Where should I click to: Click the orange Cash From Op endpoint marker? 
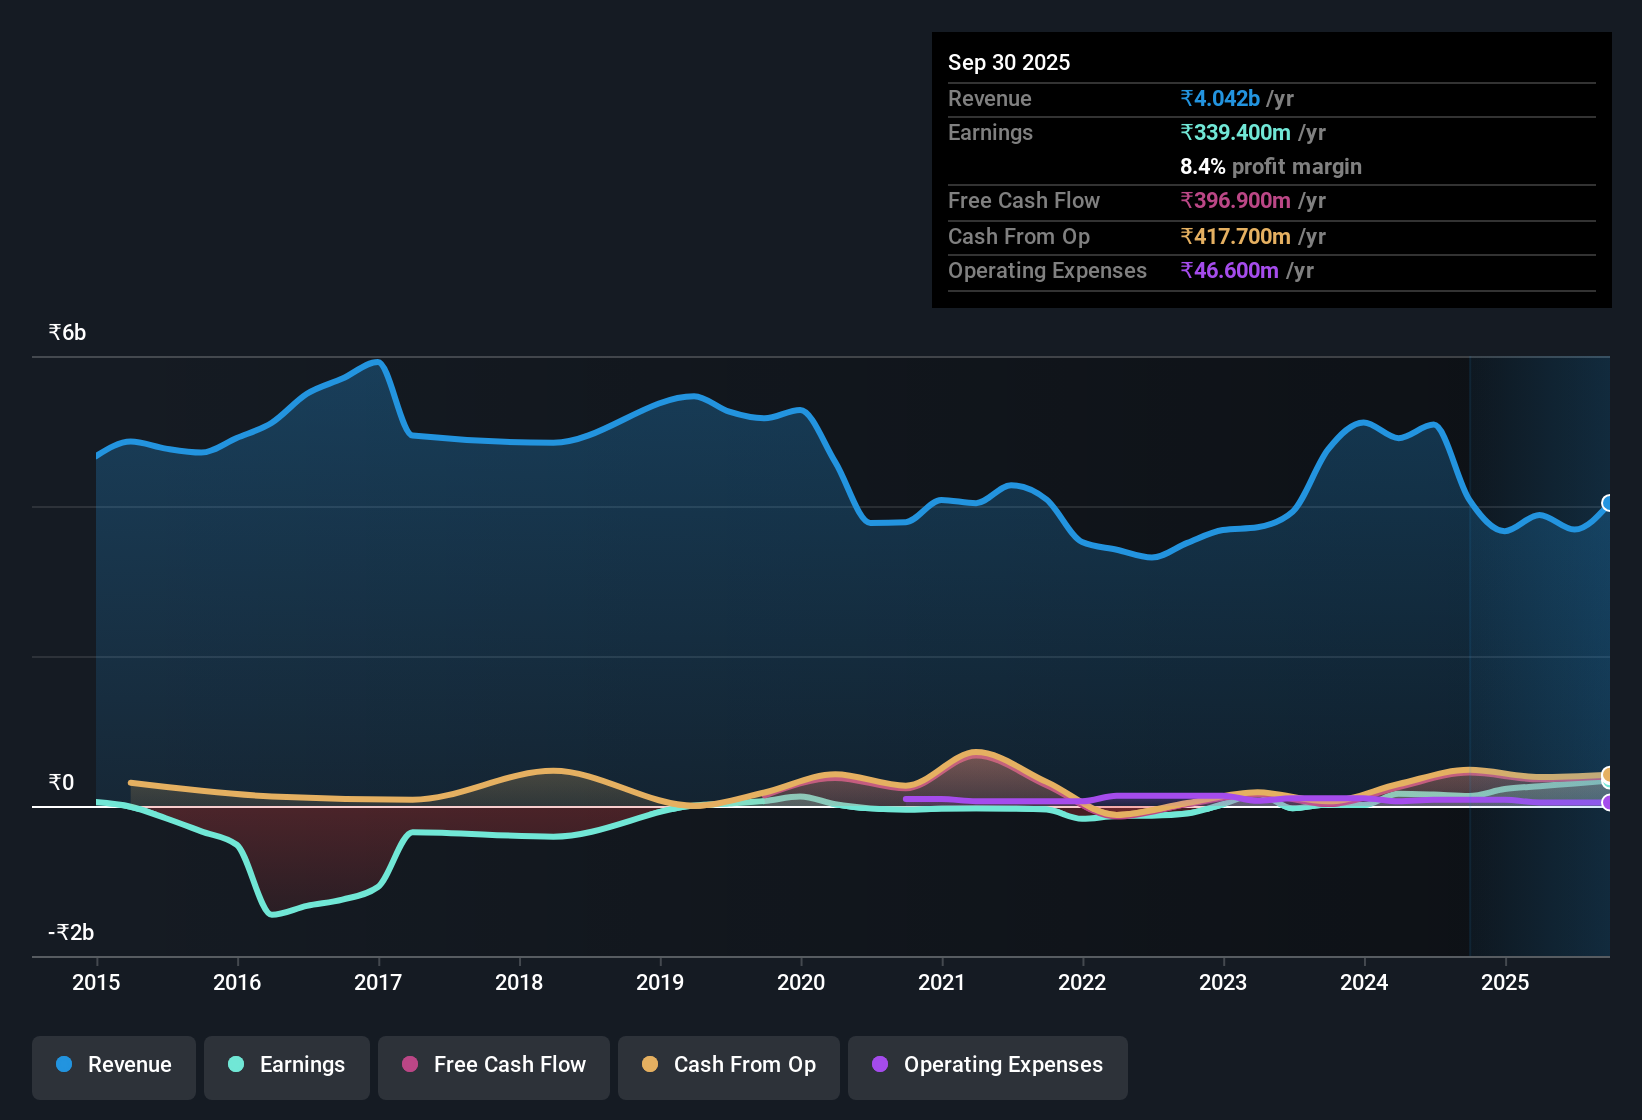(x=1608, y=775)
